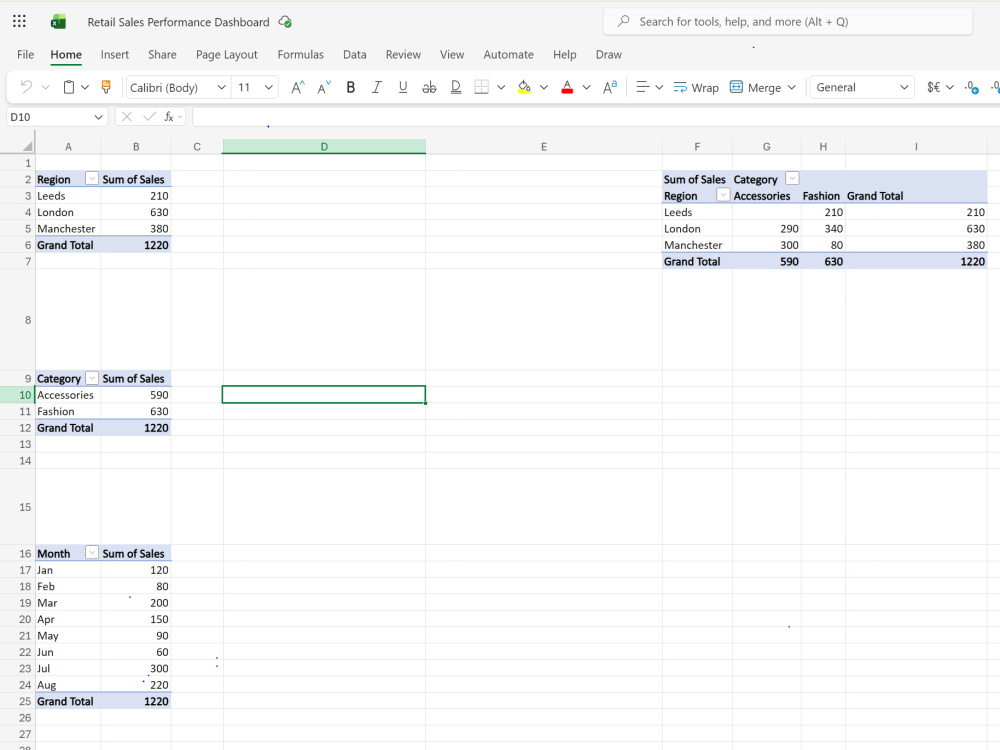This screenshot has height=750, width=1000.
Task: Click the cancel entry X icon
Action: click(127, 117)
